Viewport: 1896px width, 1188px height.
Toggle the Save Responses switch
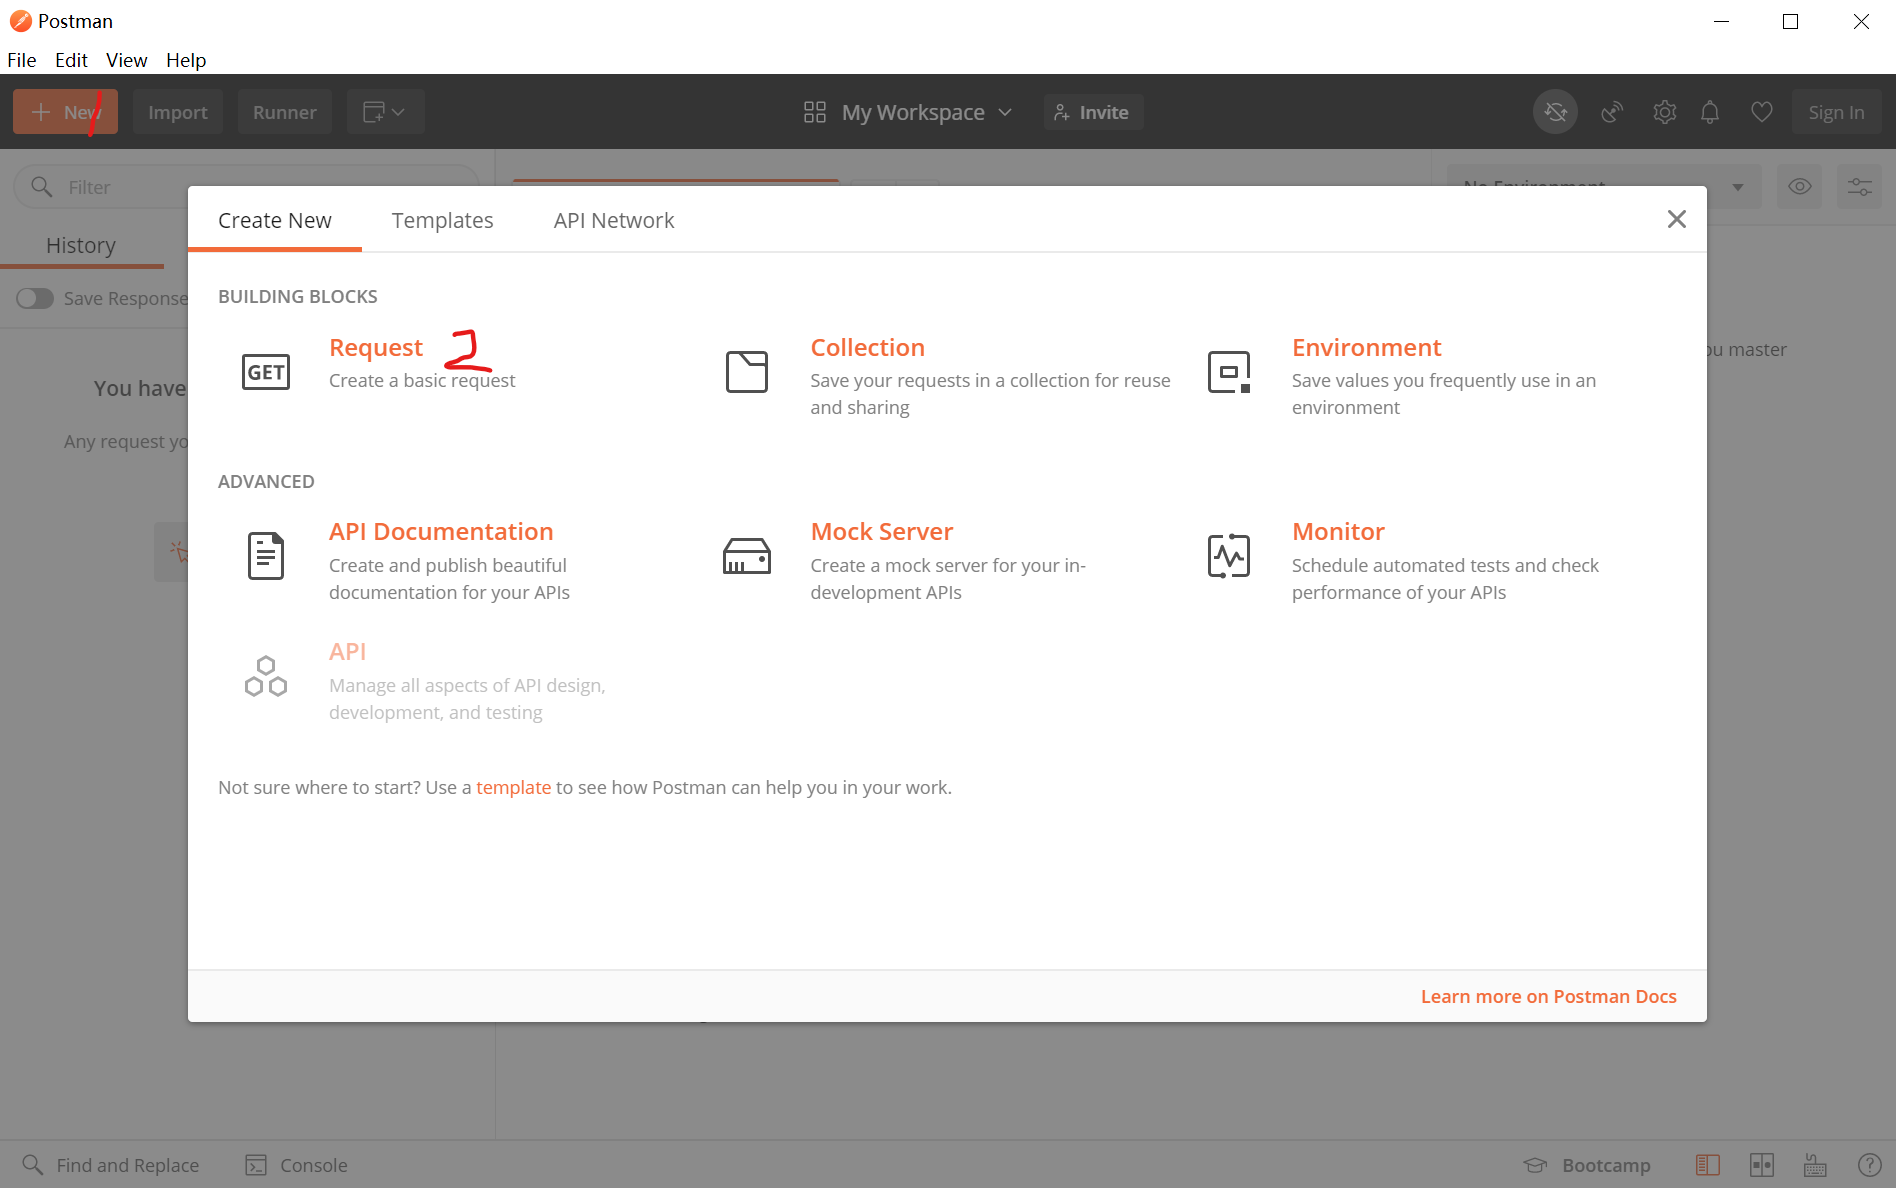35,298
